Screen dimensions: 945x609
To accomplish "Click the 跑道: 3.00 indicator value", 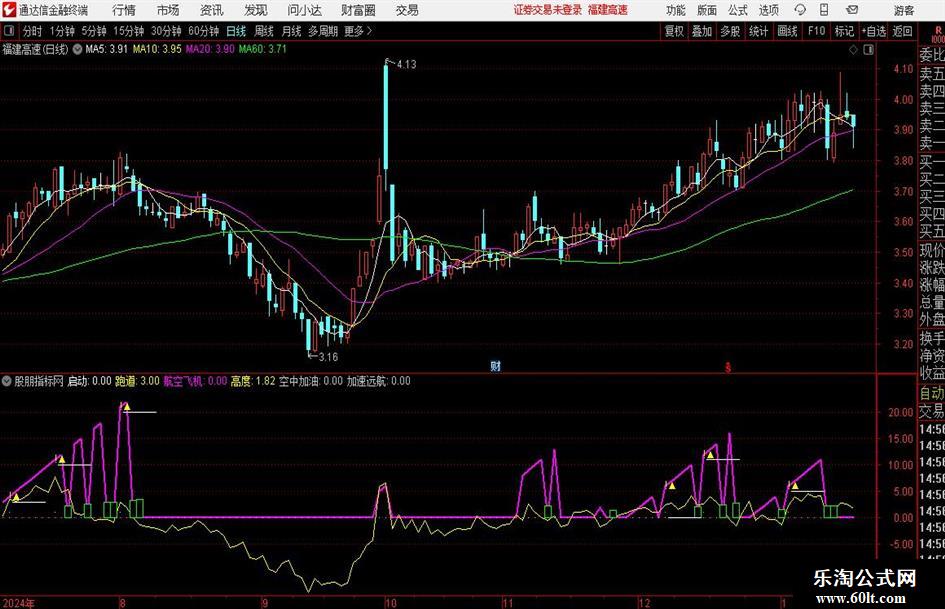I will 137,381.
